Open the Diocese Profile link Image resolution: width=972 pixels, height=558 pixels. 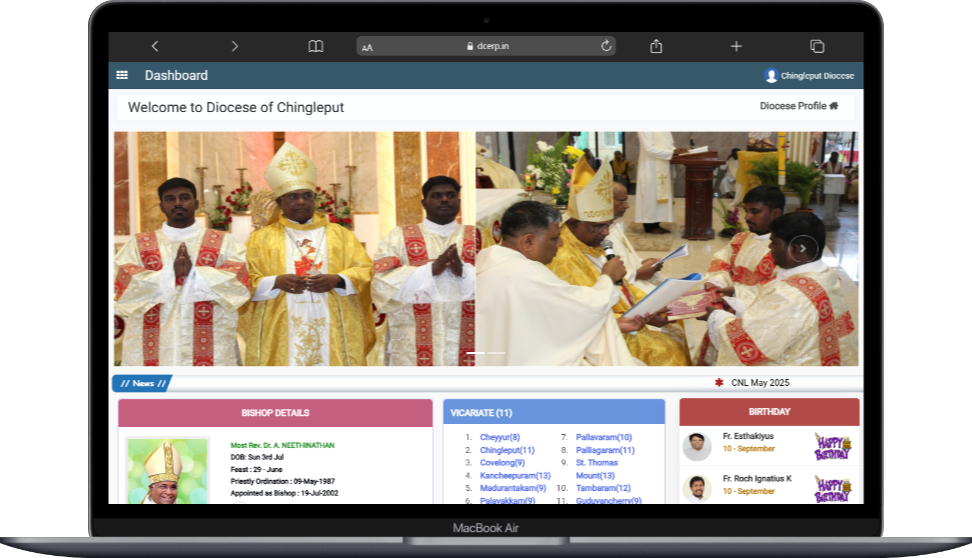click(798, 106)
